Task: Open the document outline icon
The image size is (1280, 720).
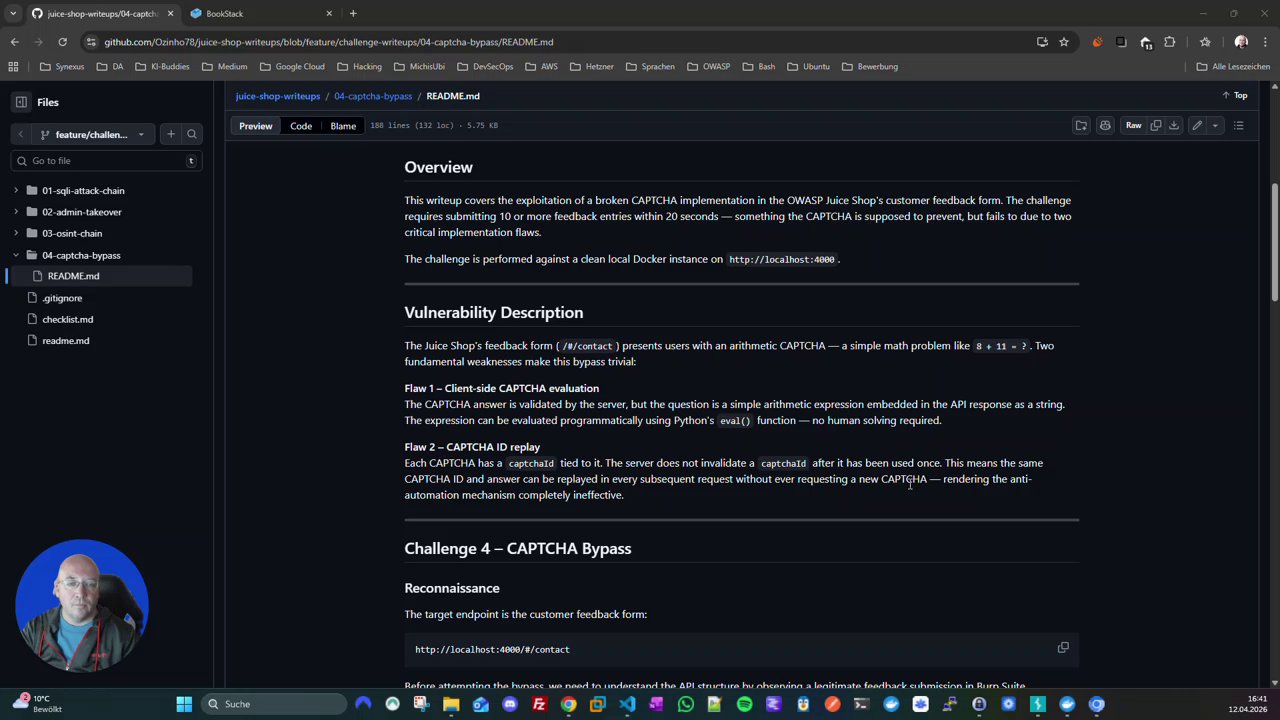Action: pyautogui.click(x=1239, y=125)
